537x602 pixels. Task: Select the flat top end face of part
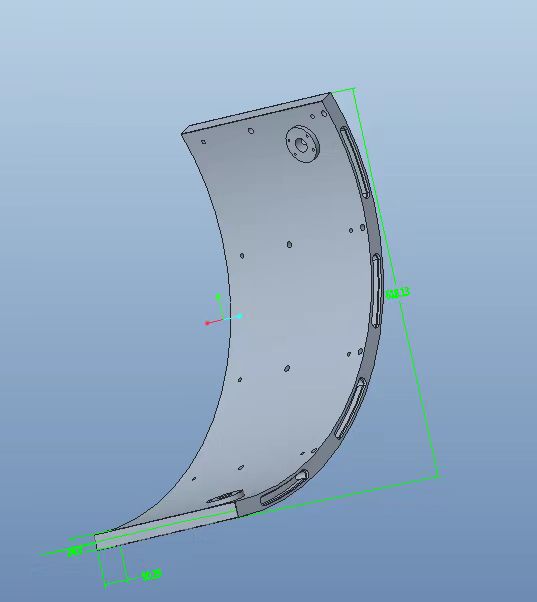pos(256,112)
